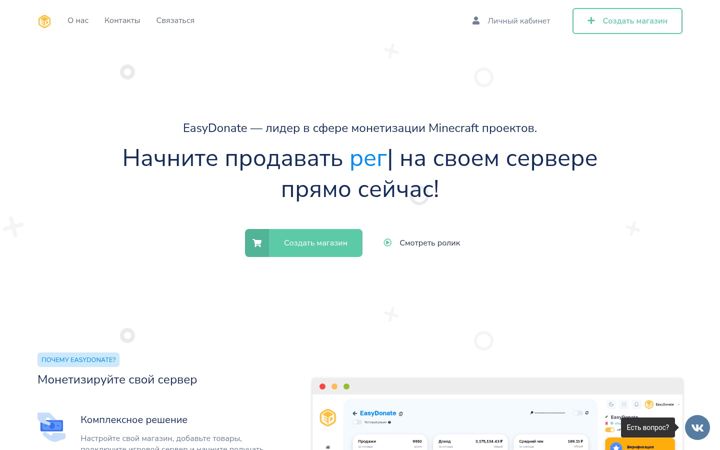Image resolution: width=720 pixels, height=450 pixels.
Task: Open the VK chat bubble icon
Action: (697, 428)
